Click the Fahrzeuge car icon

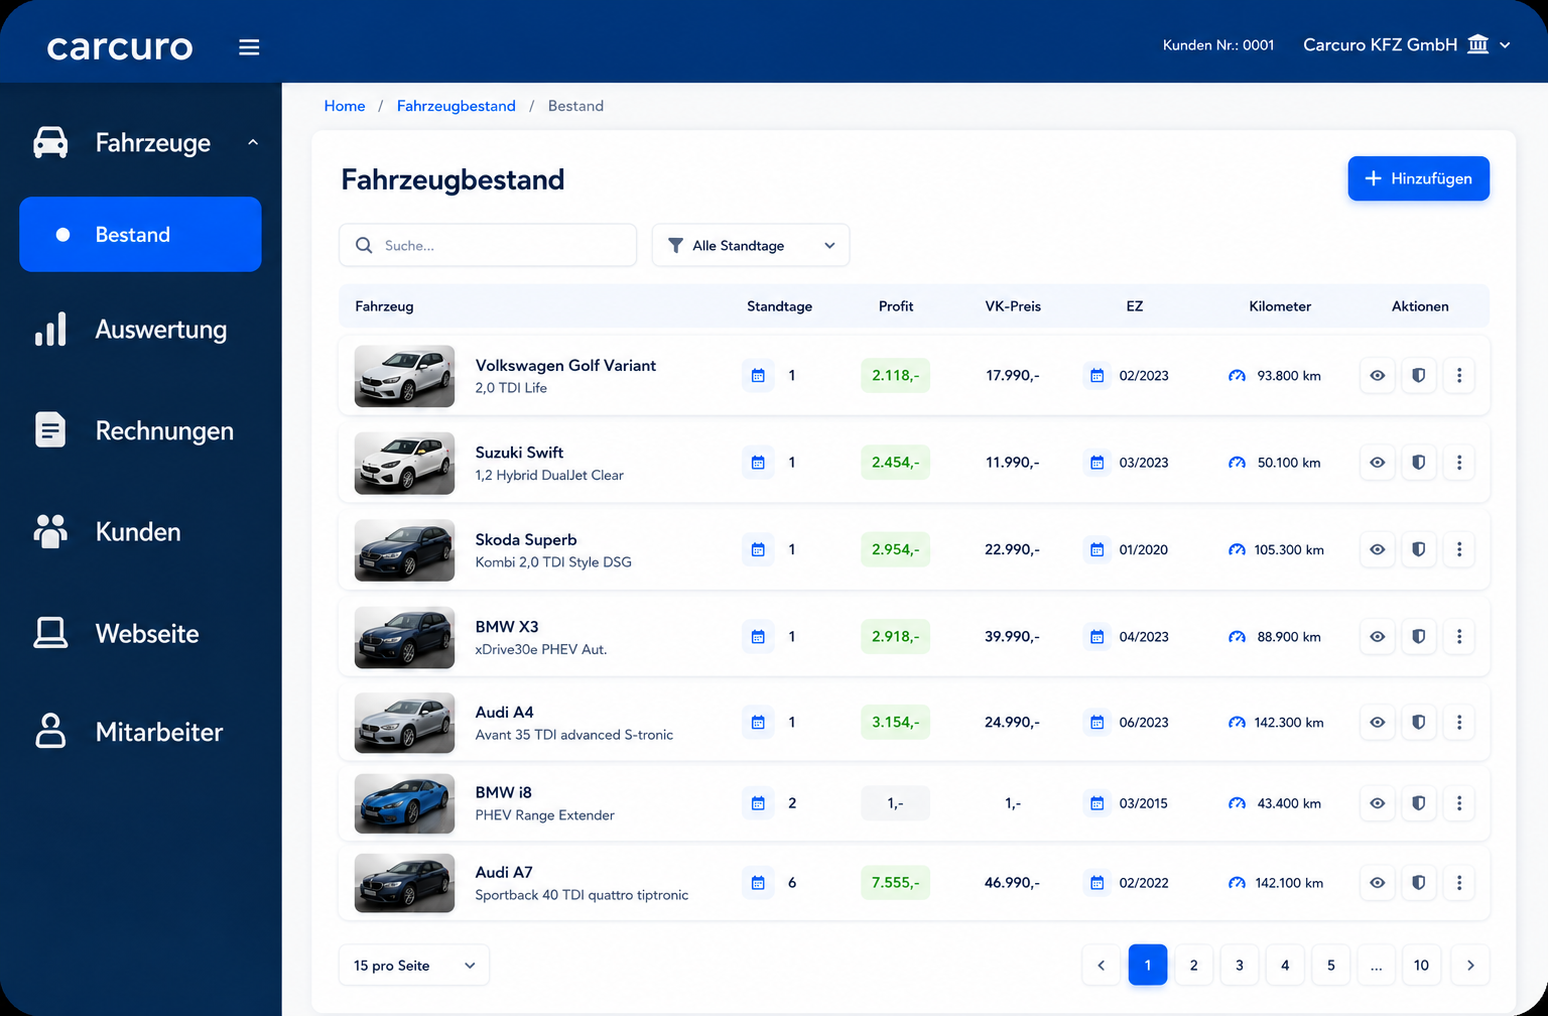point(51,143)
